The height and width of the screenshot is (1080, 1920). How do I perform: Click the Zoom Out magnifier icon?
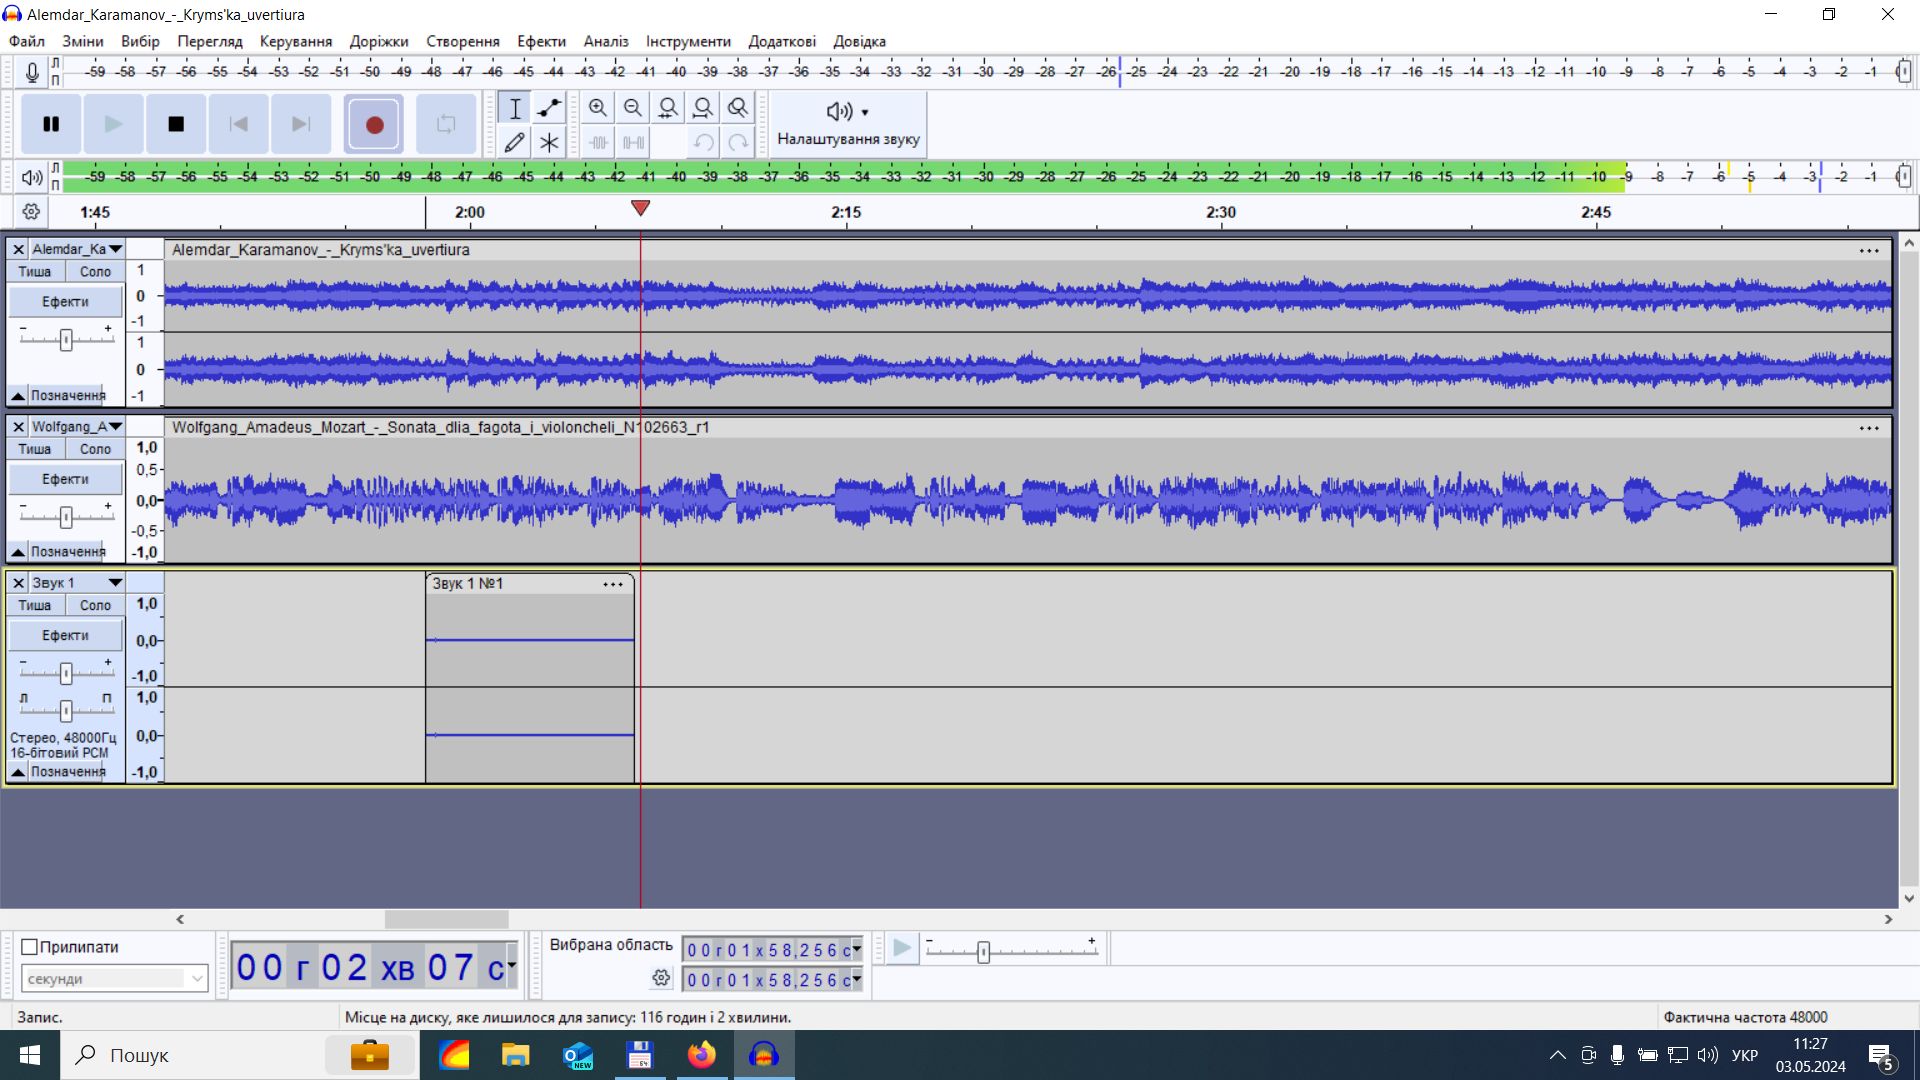[x=633, y=108]
